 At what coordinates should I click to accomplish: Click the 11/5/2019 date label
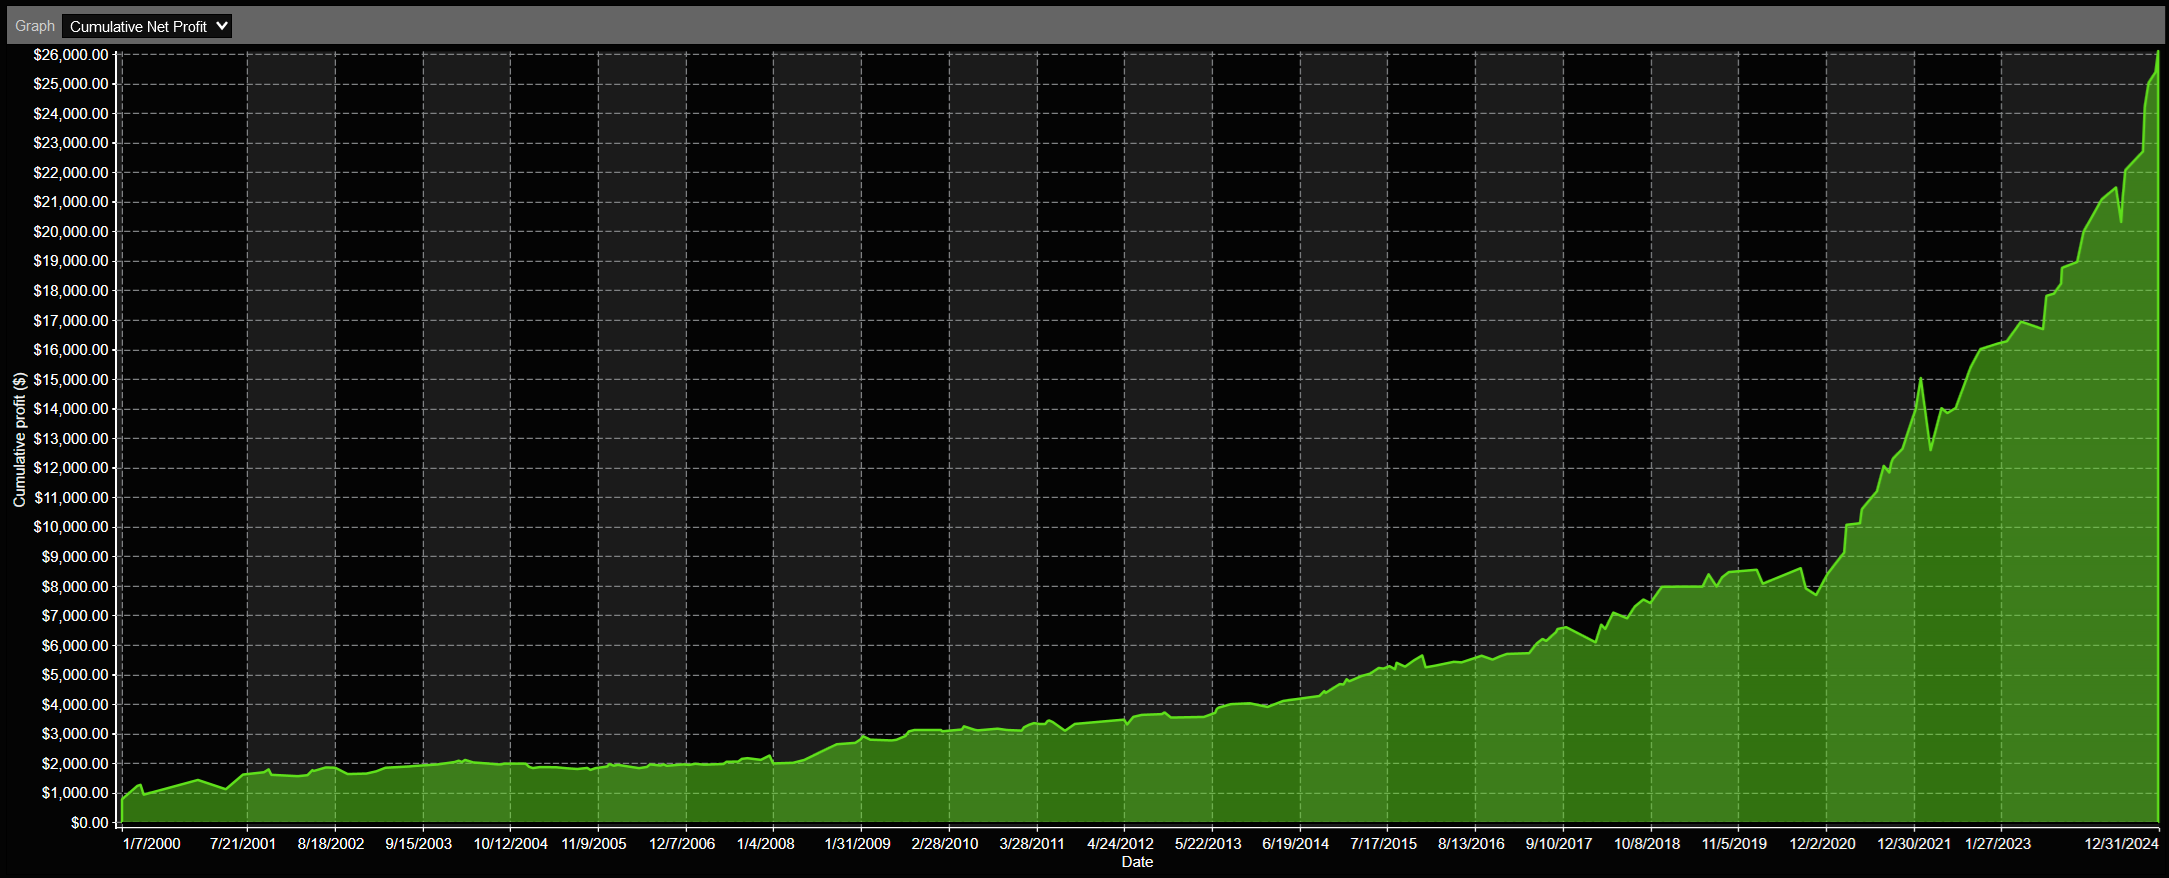(1735, 844)
